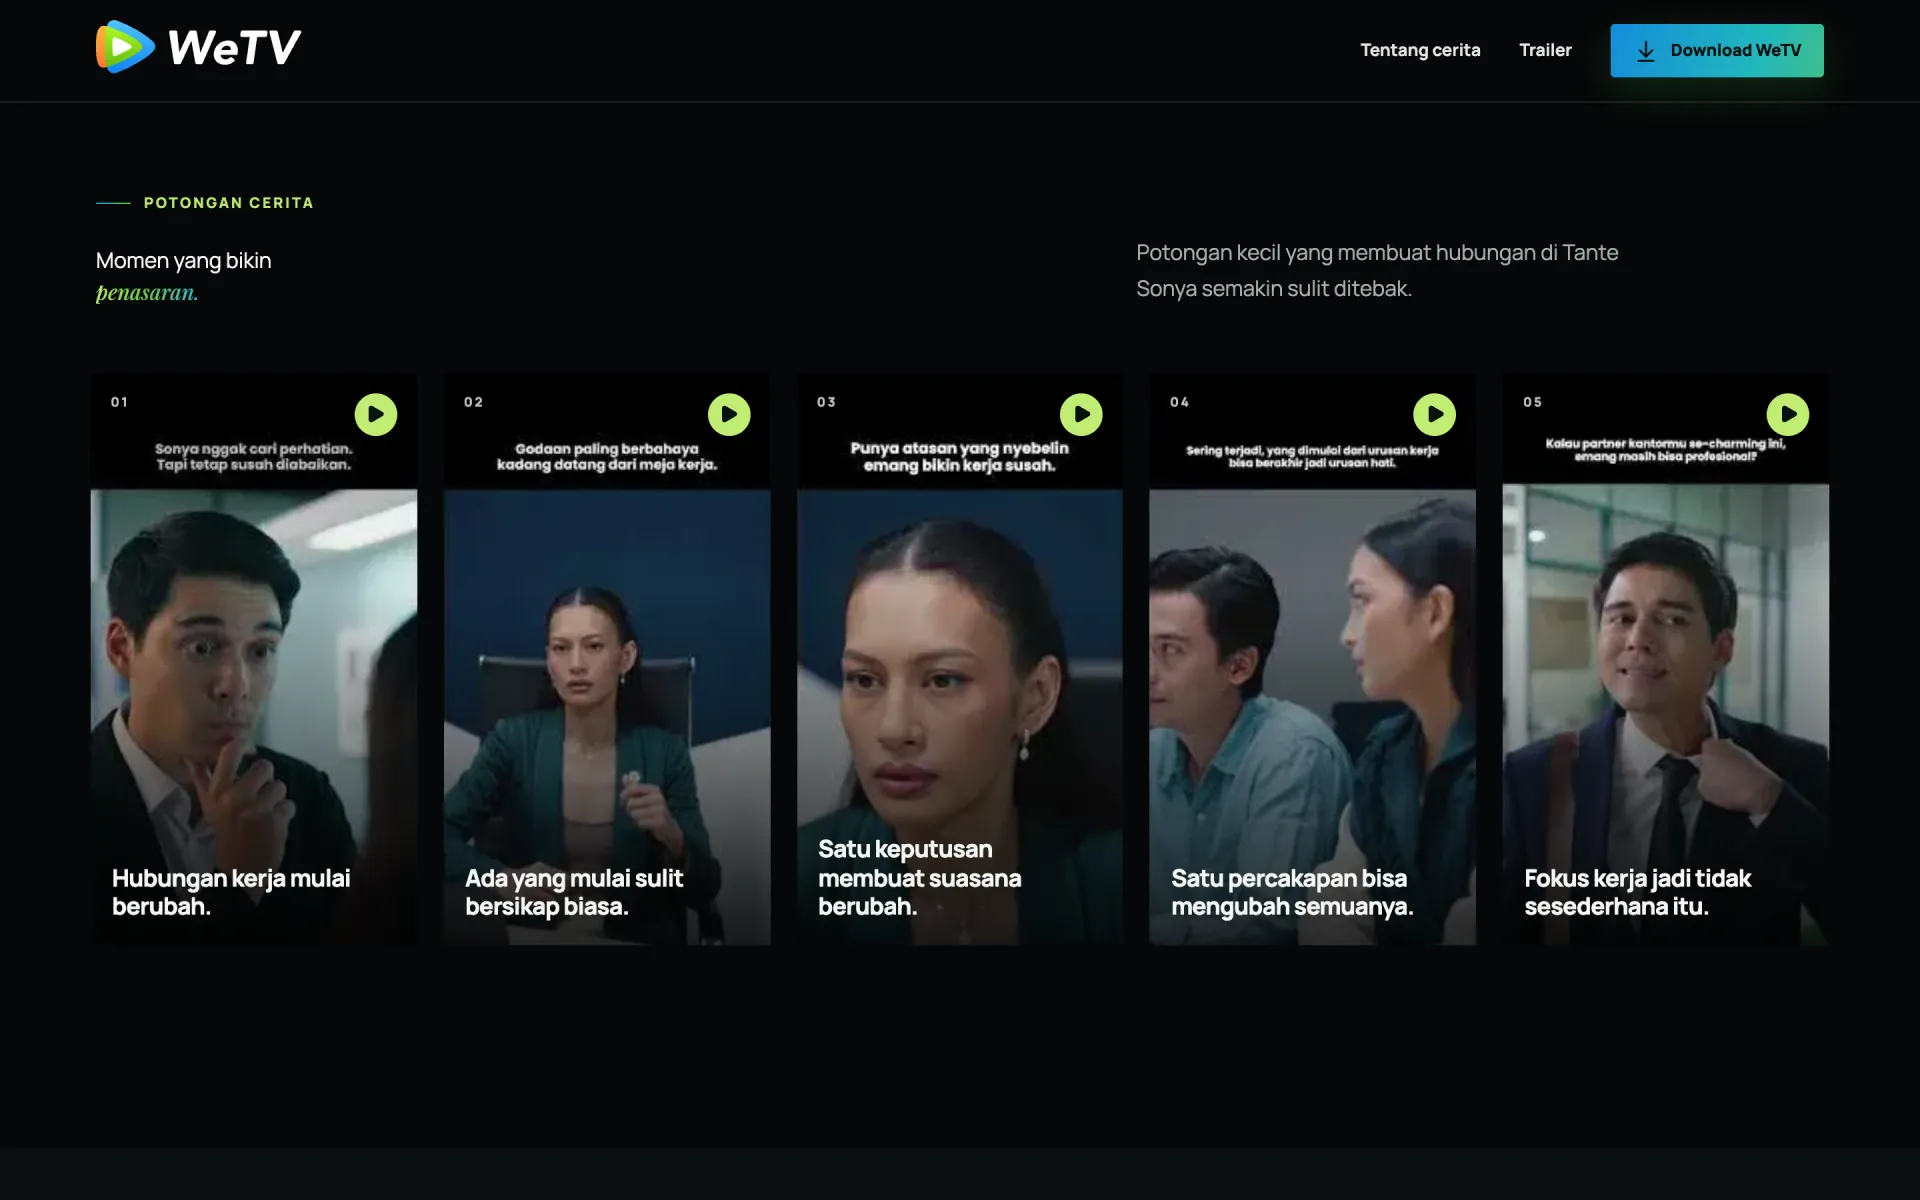Click the 'Momen yang bikin' heading text
This screenshot has width=1920, height=1200.
tap(184, 261)
